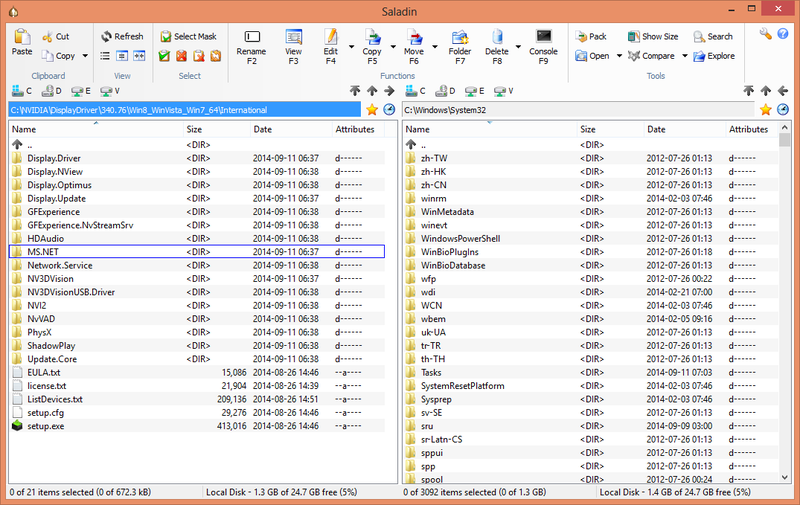The height and width of the screenshot is (505, 800).
Task: Open bookmarks star in left panel
Action: click(372, 110)
